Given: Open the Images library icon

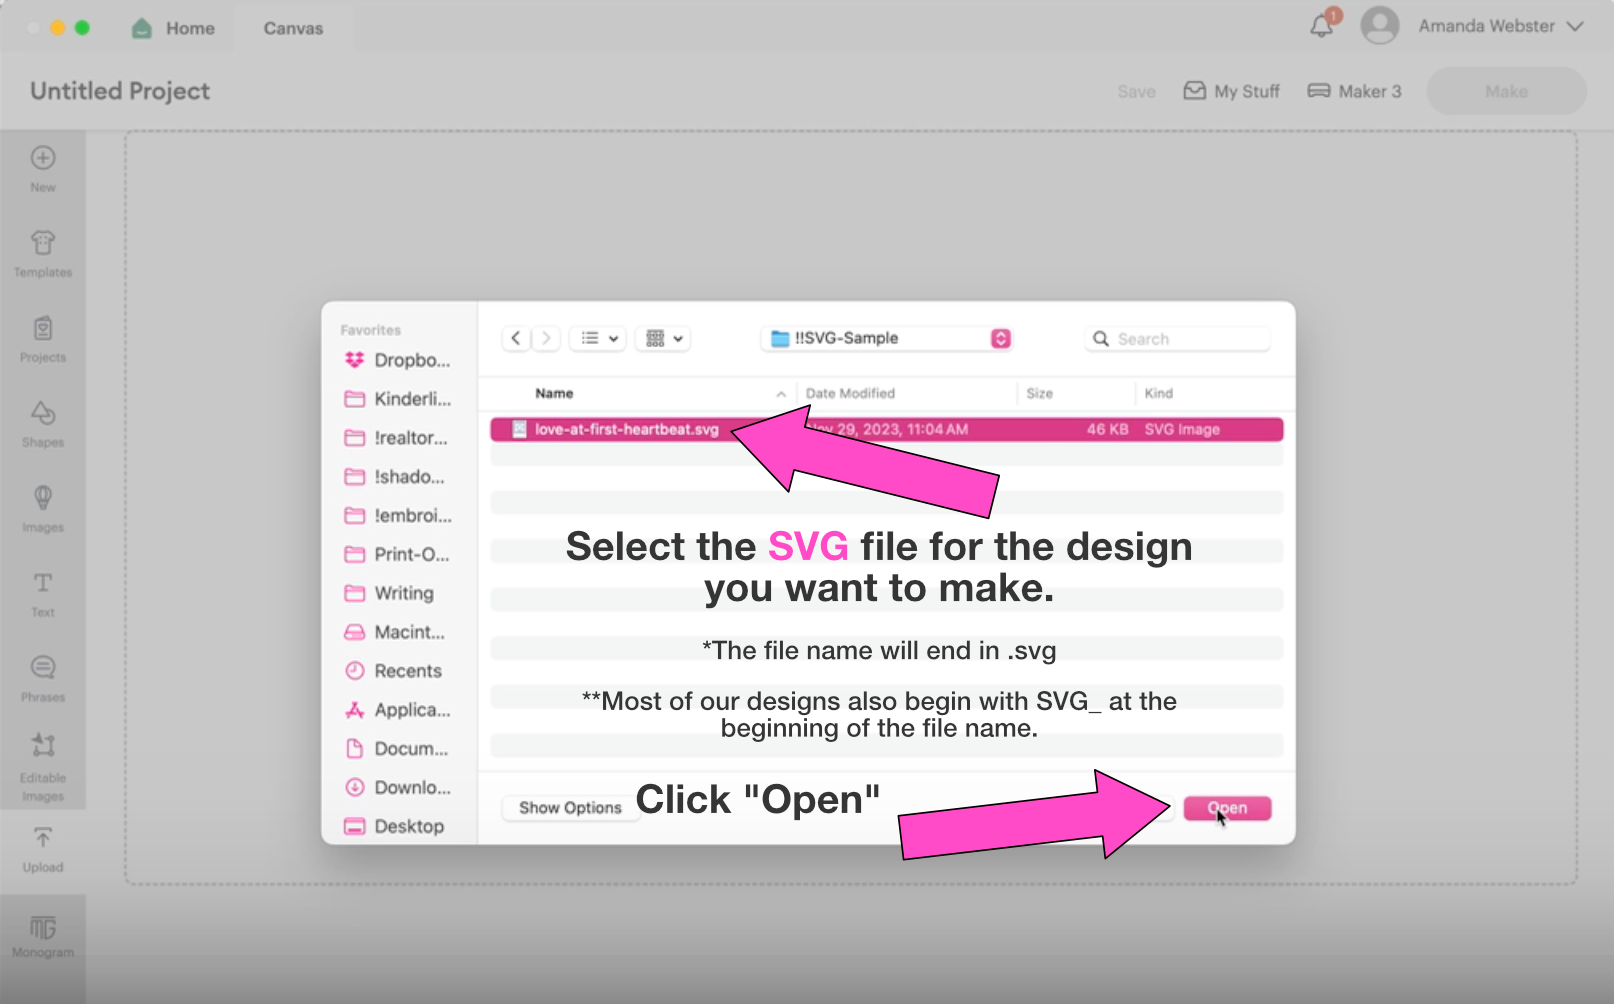Looking at the screenshot, I should [x=43, y=508].
